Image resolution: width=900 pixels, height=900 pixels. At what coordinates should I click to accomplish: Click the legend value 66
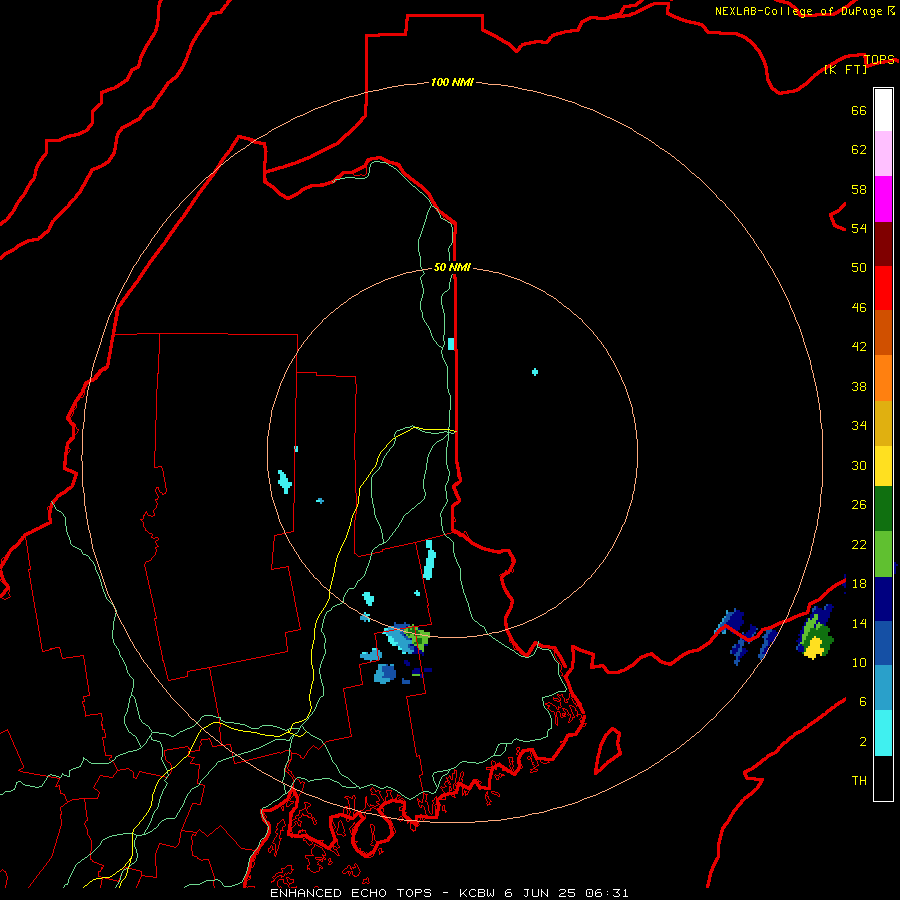859,110
